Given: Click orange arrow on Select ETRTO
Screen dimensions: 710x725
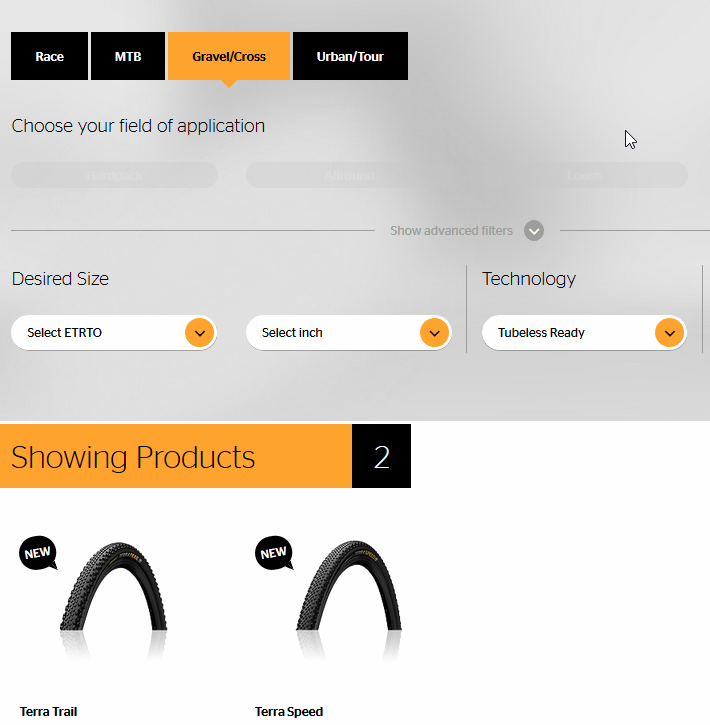Looking at the screenshot, I should pyautogui.click(x=200, y=333).
